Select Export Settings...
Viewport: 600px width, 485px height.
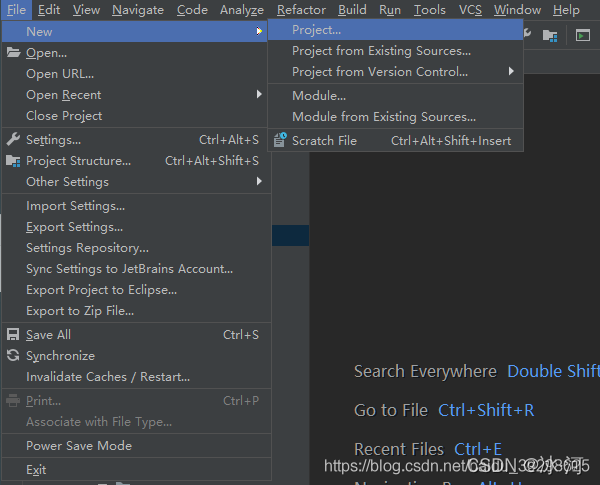136,227
